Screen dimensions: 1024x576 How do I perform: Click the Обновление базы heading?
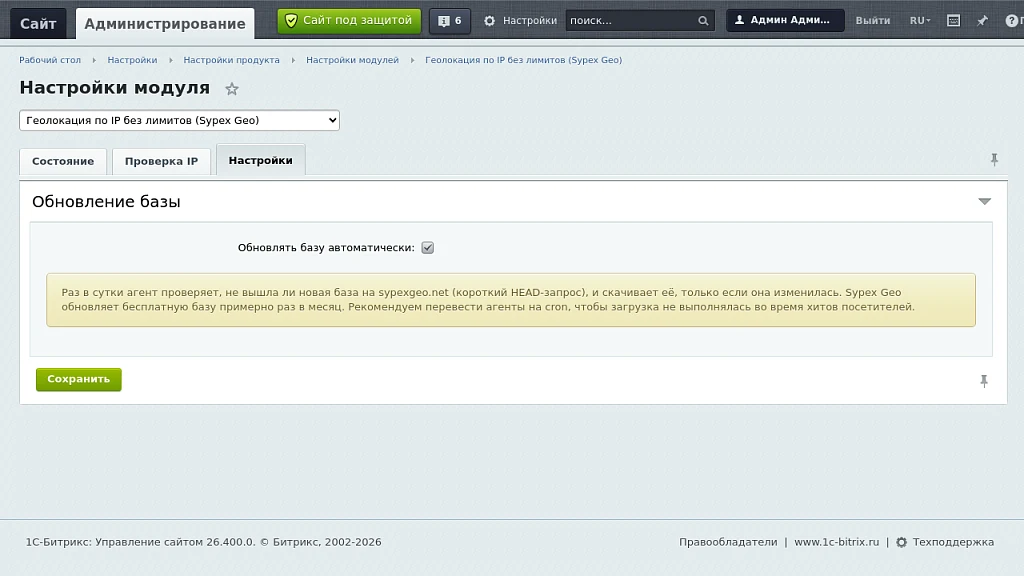tap(106, 202)
